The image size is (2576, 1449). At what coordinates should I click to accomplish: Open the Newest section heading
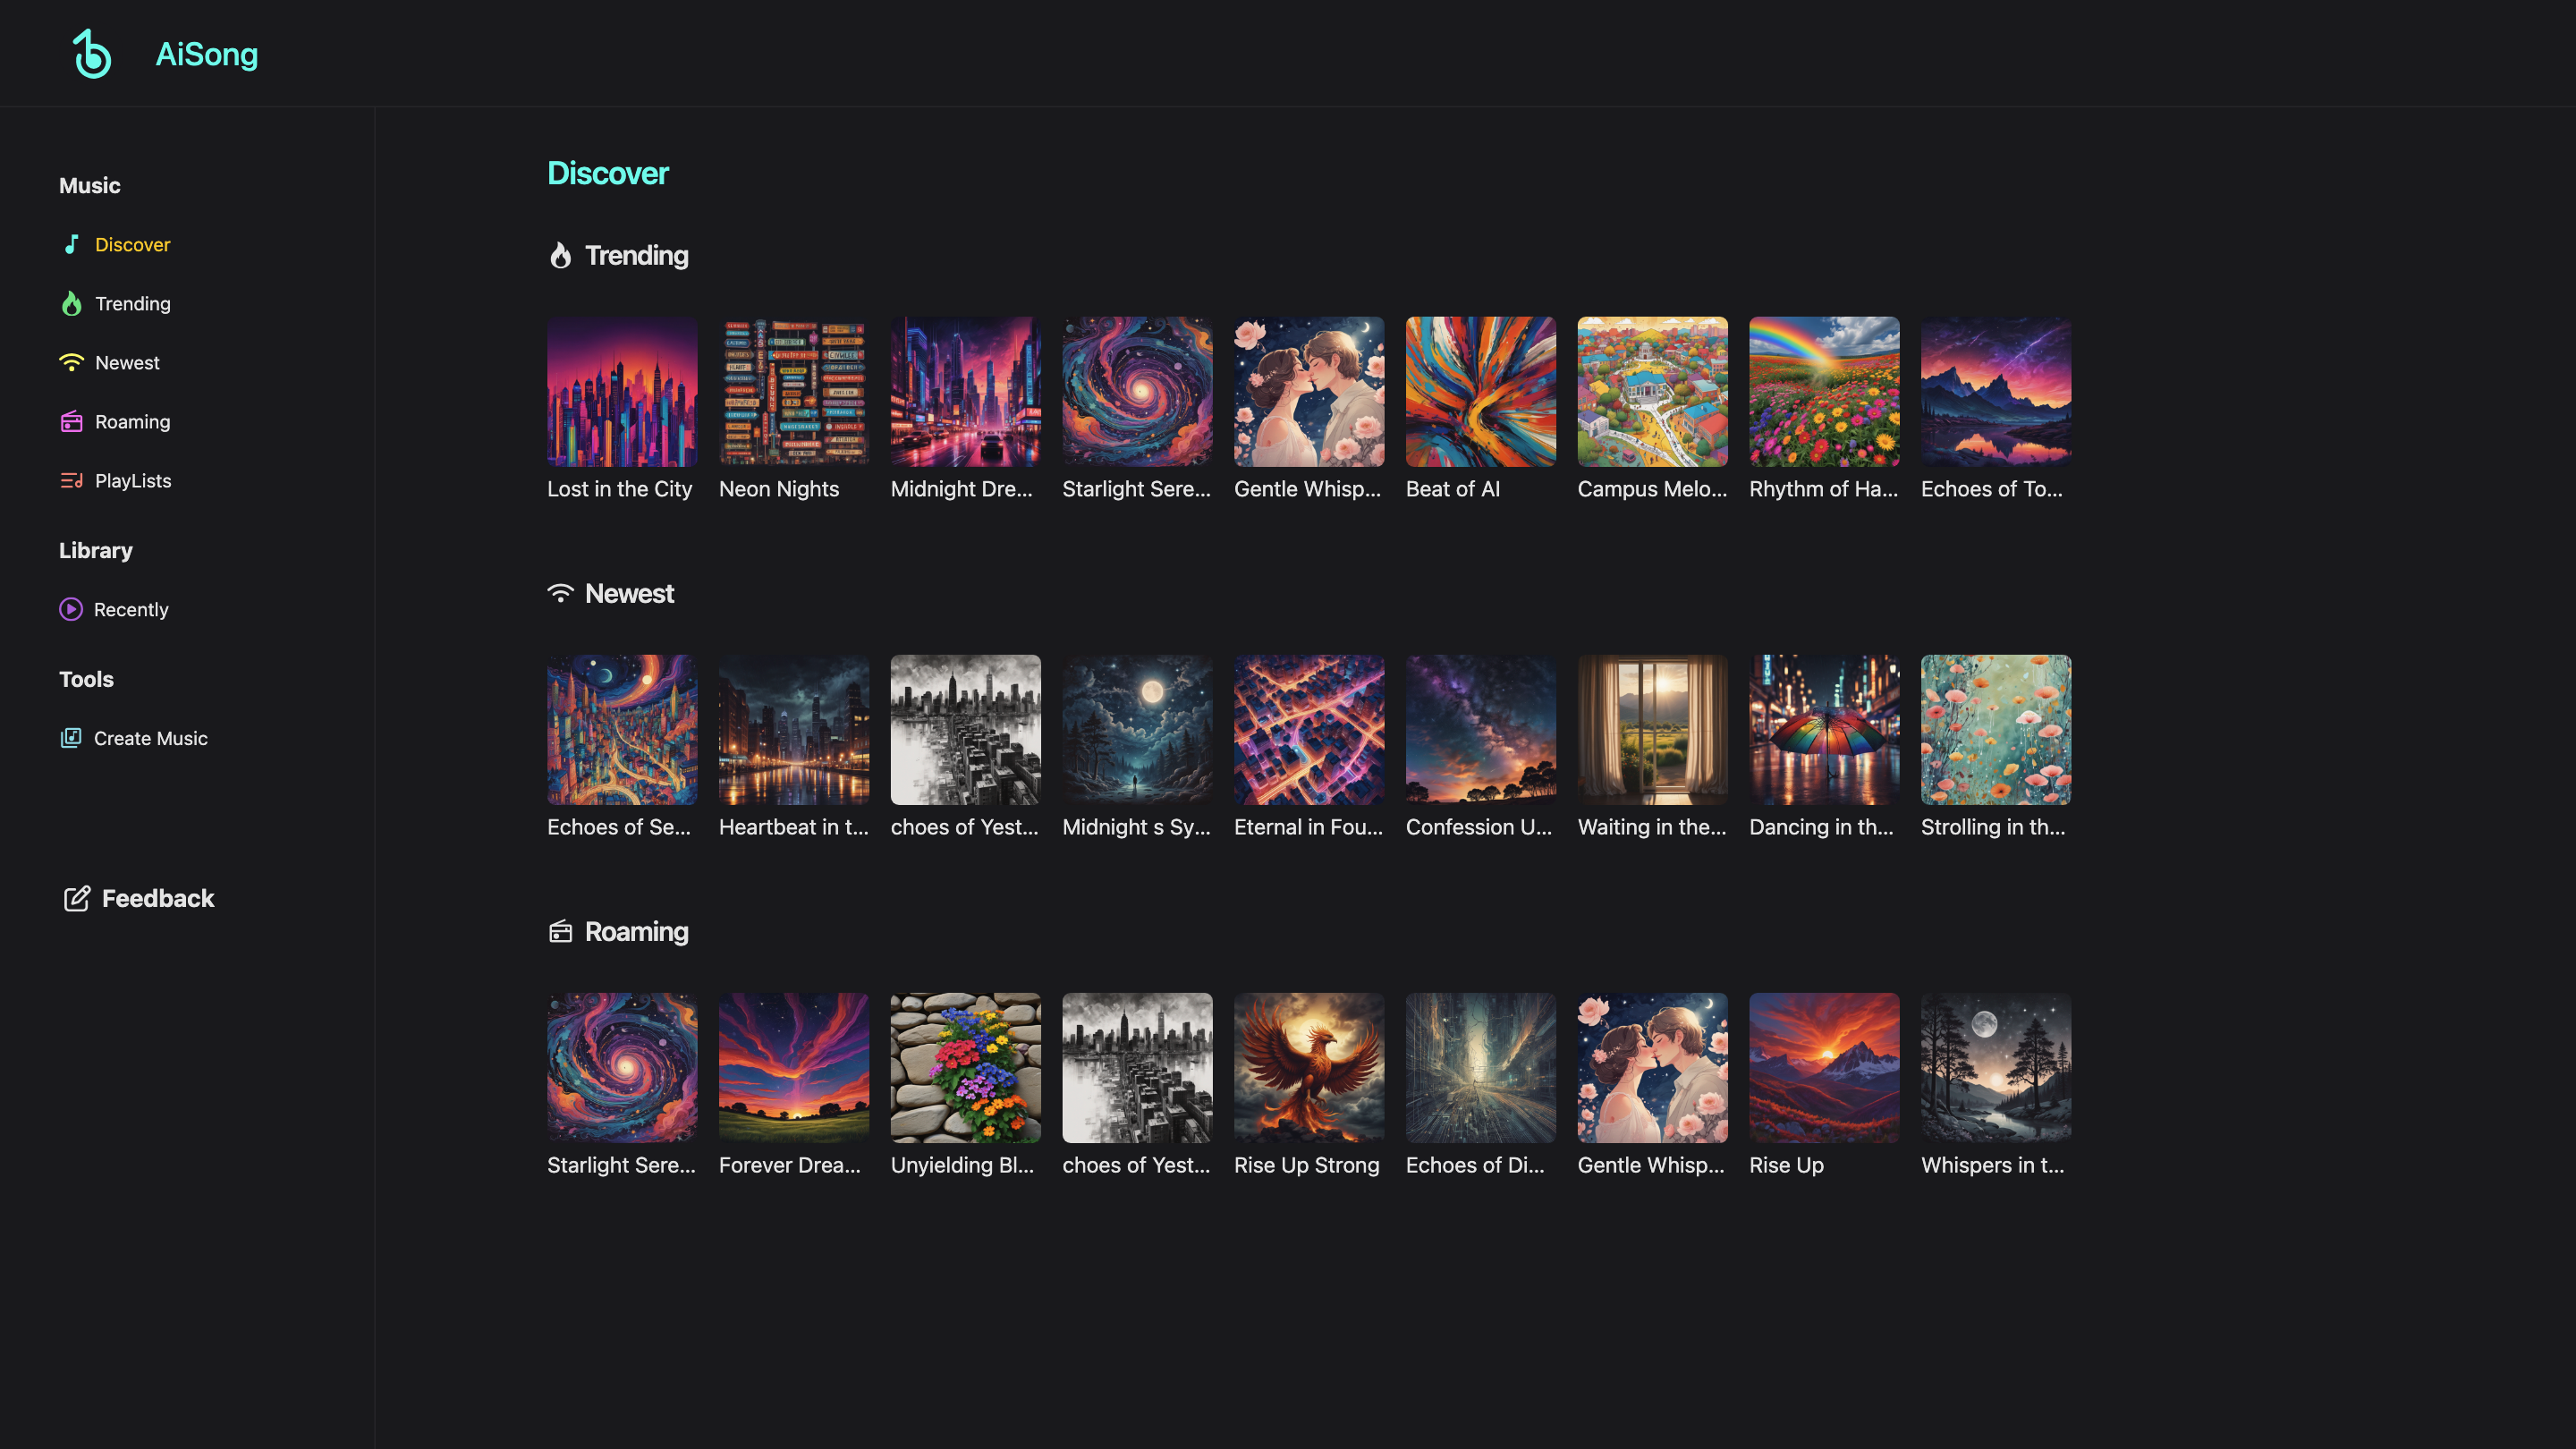tap(629, 593)
